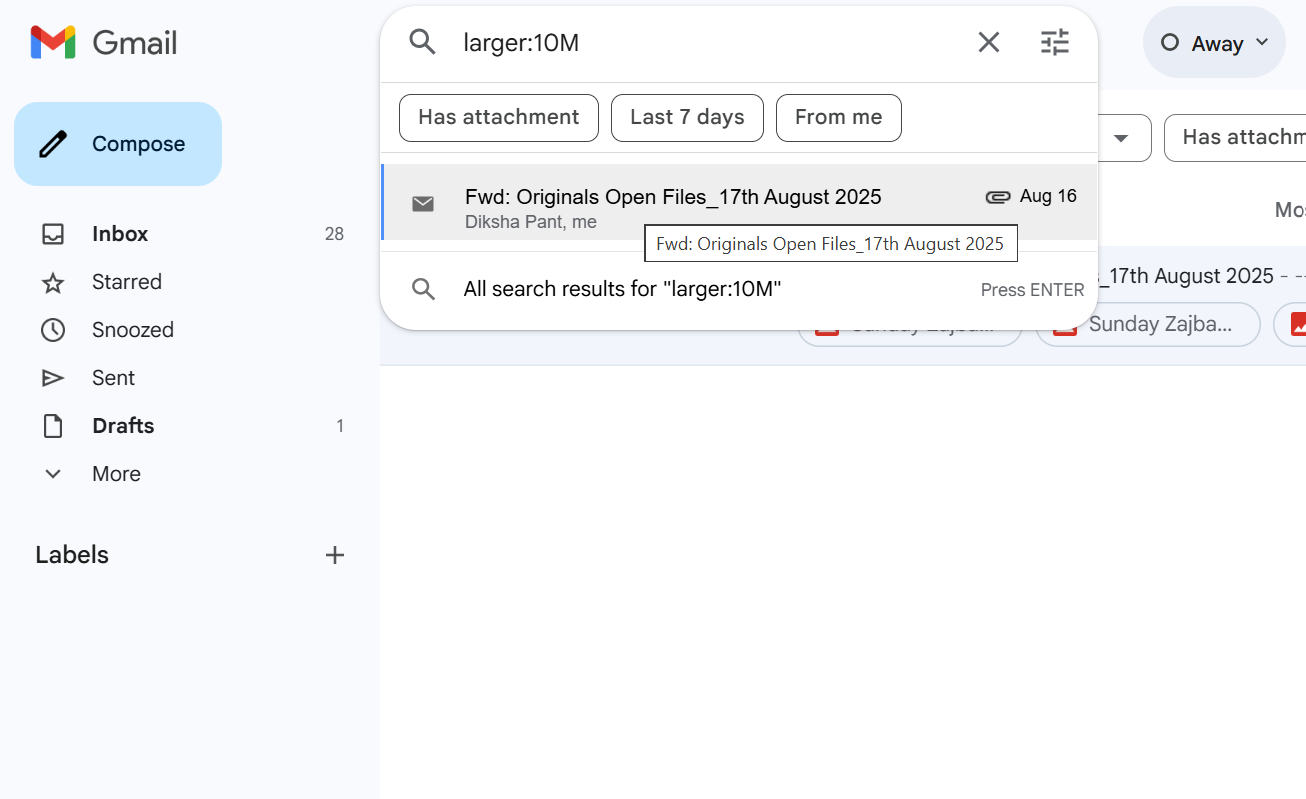Click the paperclip attachment icon on Aug 16 email
Viewport: 1306px width, 799px height.
(998, 196)
